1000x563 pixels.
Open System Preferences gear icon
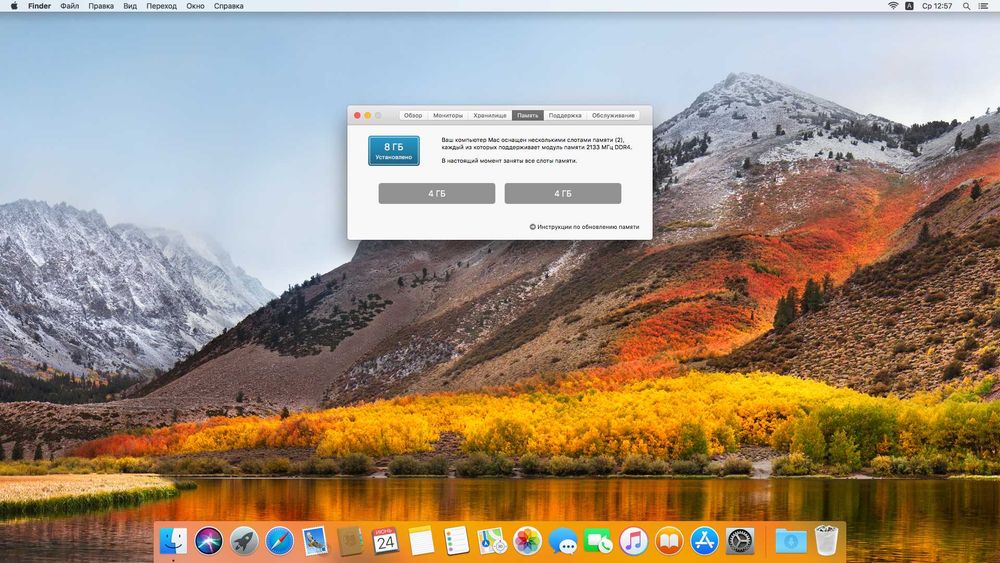(740, 541)
